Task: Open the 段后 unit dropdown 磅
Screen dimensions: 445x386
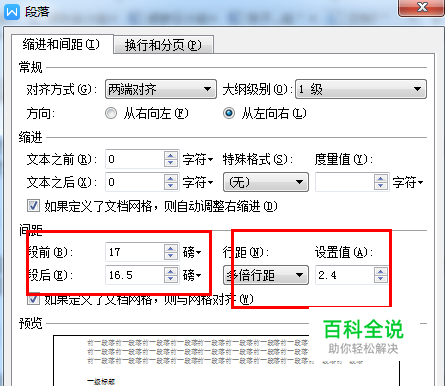Action: click(x=192, y=275)
